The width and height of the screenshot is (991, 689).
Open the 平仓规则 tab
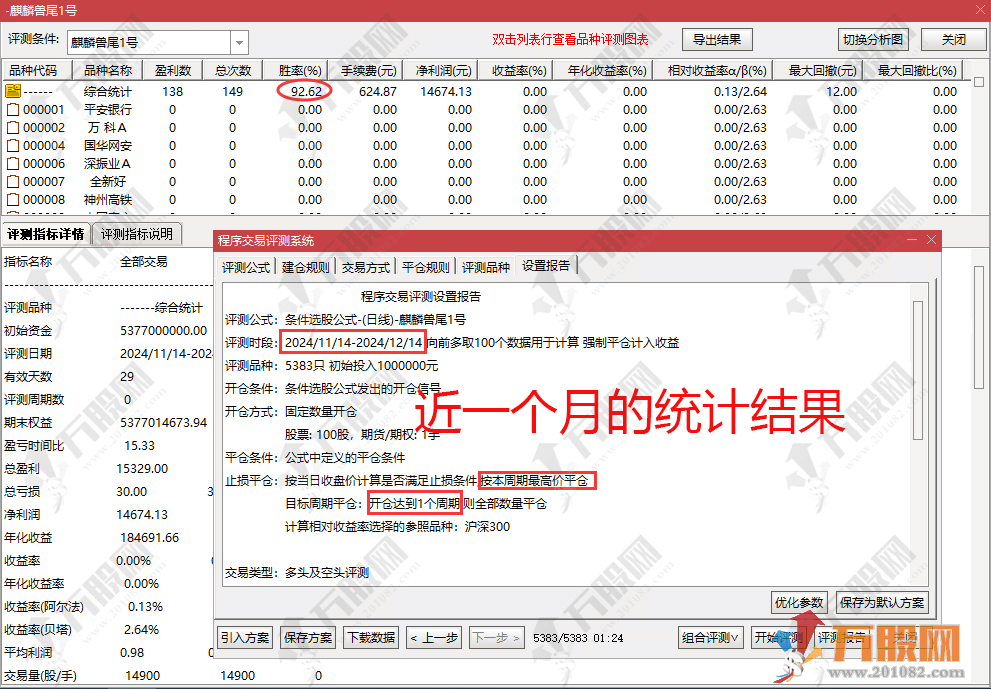[x=426, y=267]
